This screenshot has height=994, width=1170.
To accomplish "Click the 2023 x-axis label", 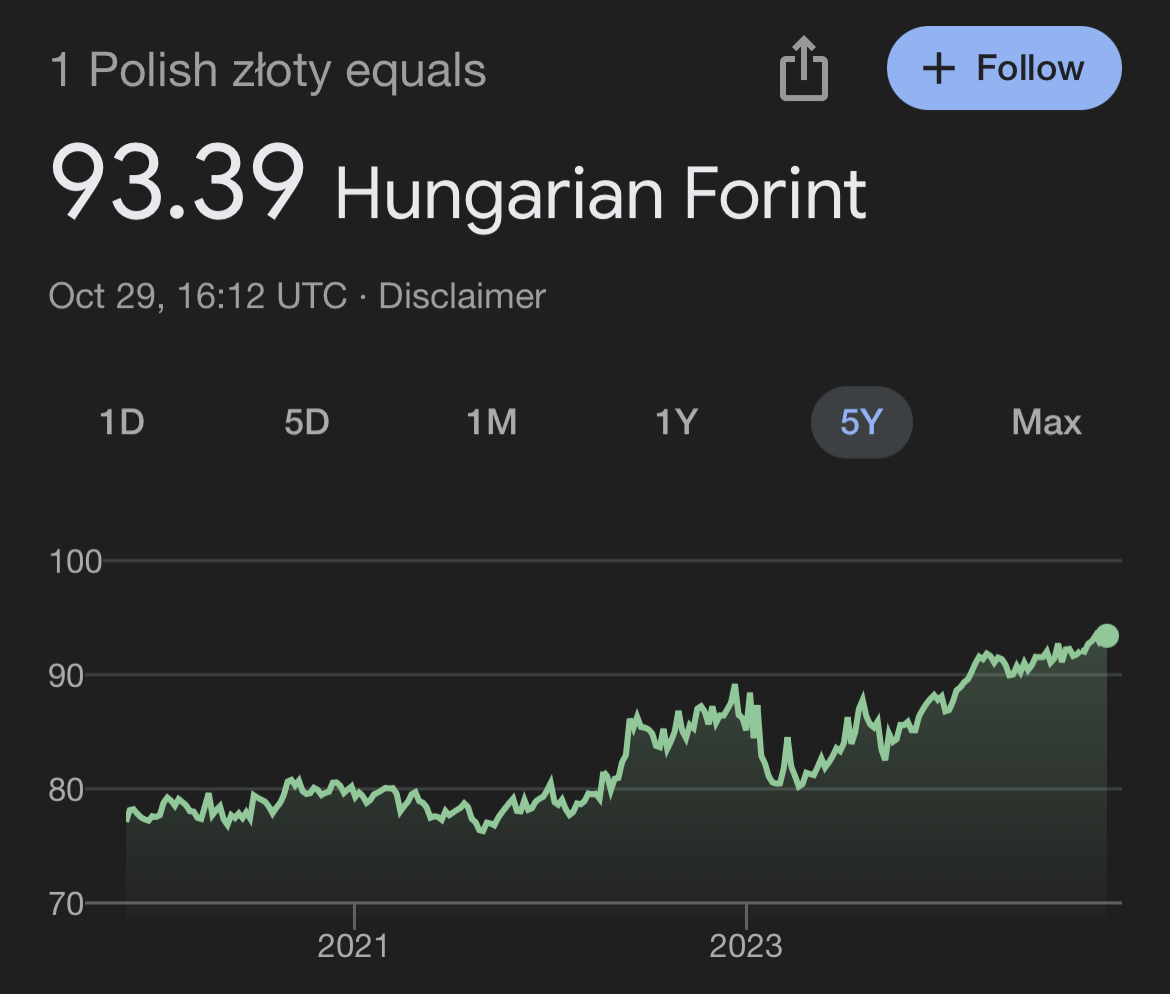I will click(x=745, y=946).
